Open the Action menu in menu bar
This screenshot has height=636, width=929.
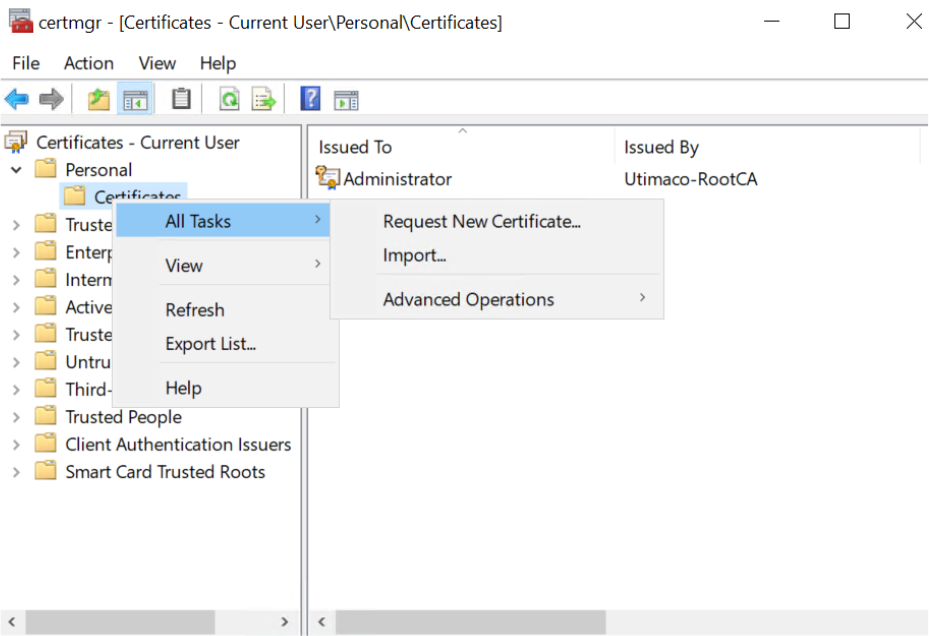88,63
